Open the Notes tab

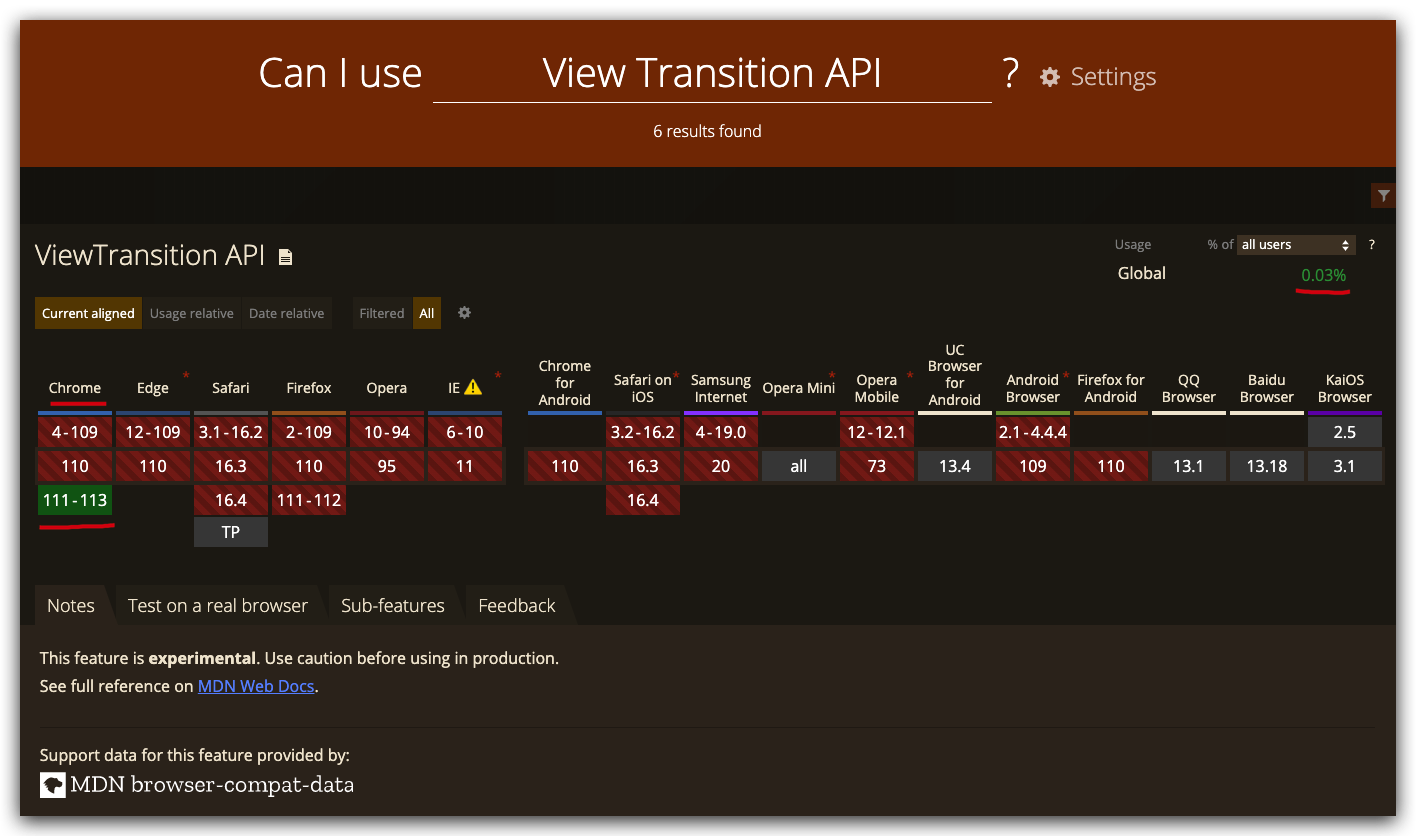click(x=71, y=605)
